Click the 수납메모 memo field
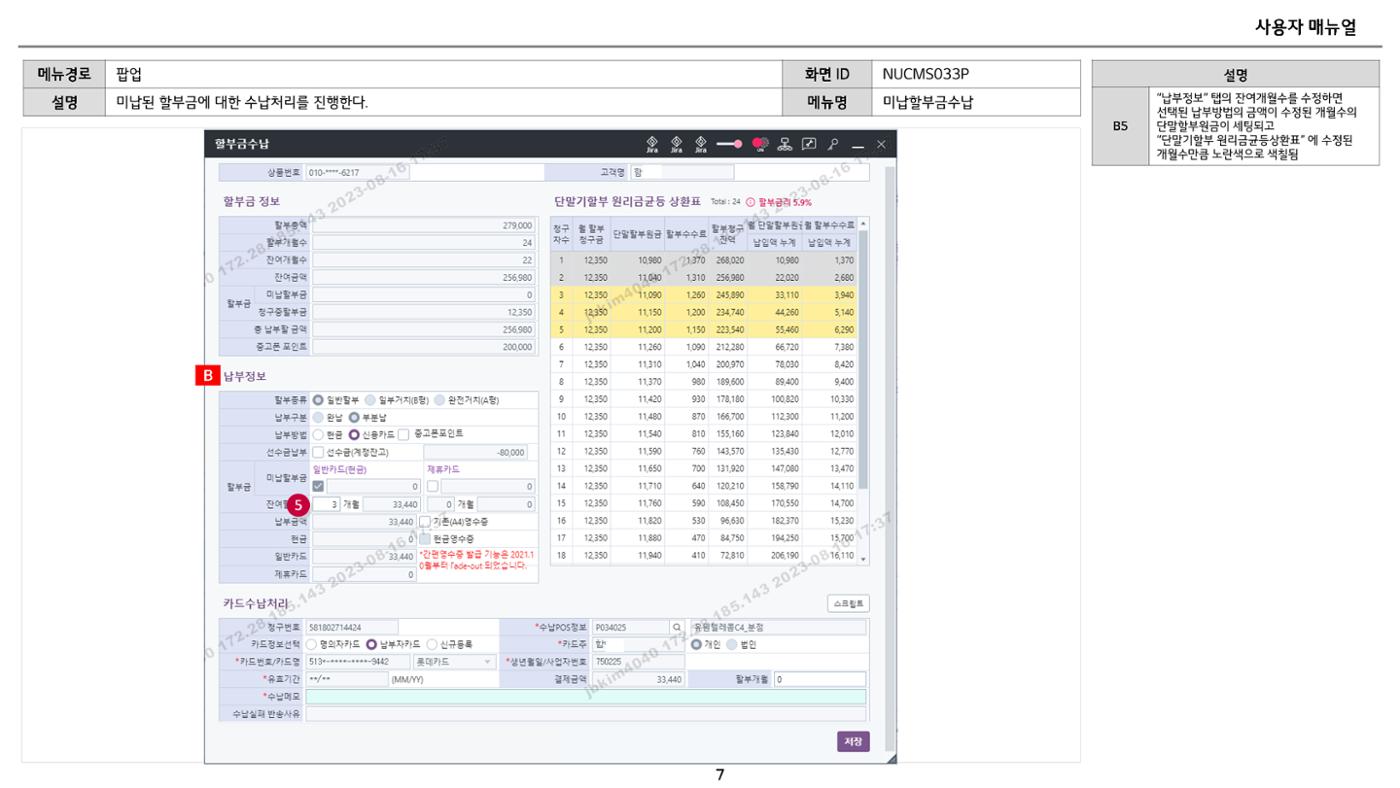1400x788 pixels. [x=586, y=696]
